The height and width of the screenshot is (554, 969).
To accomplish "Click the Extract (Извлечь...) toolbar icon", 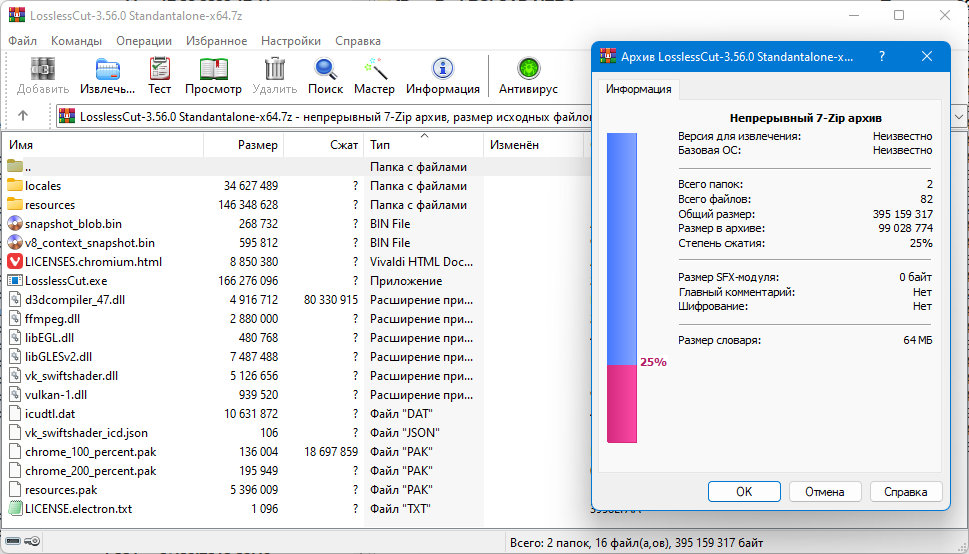I will coord(108,68).
